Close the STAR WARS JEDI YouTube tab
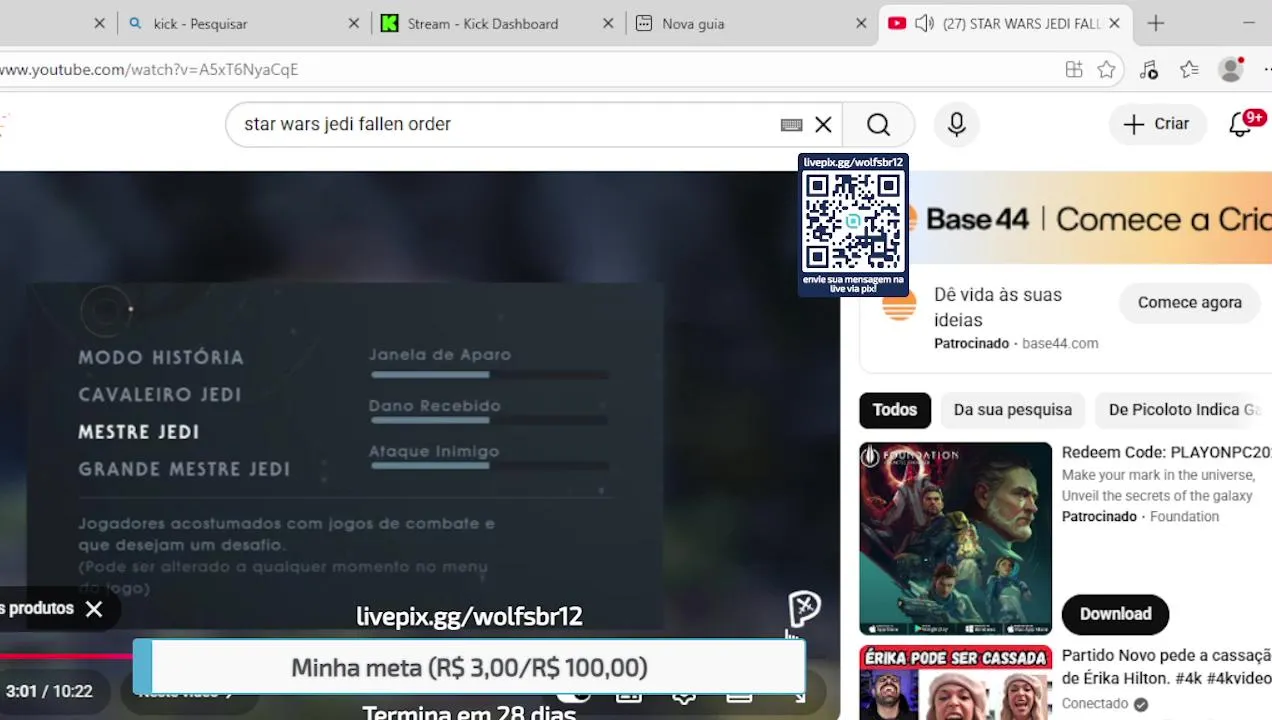The height and width of the screenshot is (720, 1272). click(1115, 23)
